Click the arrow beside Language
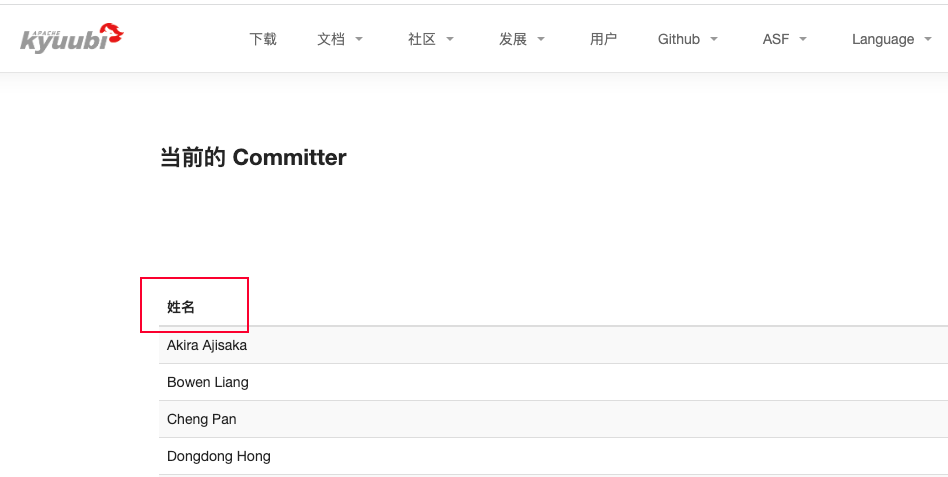This screenshot has width=948, height=477. (928, 39)
